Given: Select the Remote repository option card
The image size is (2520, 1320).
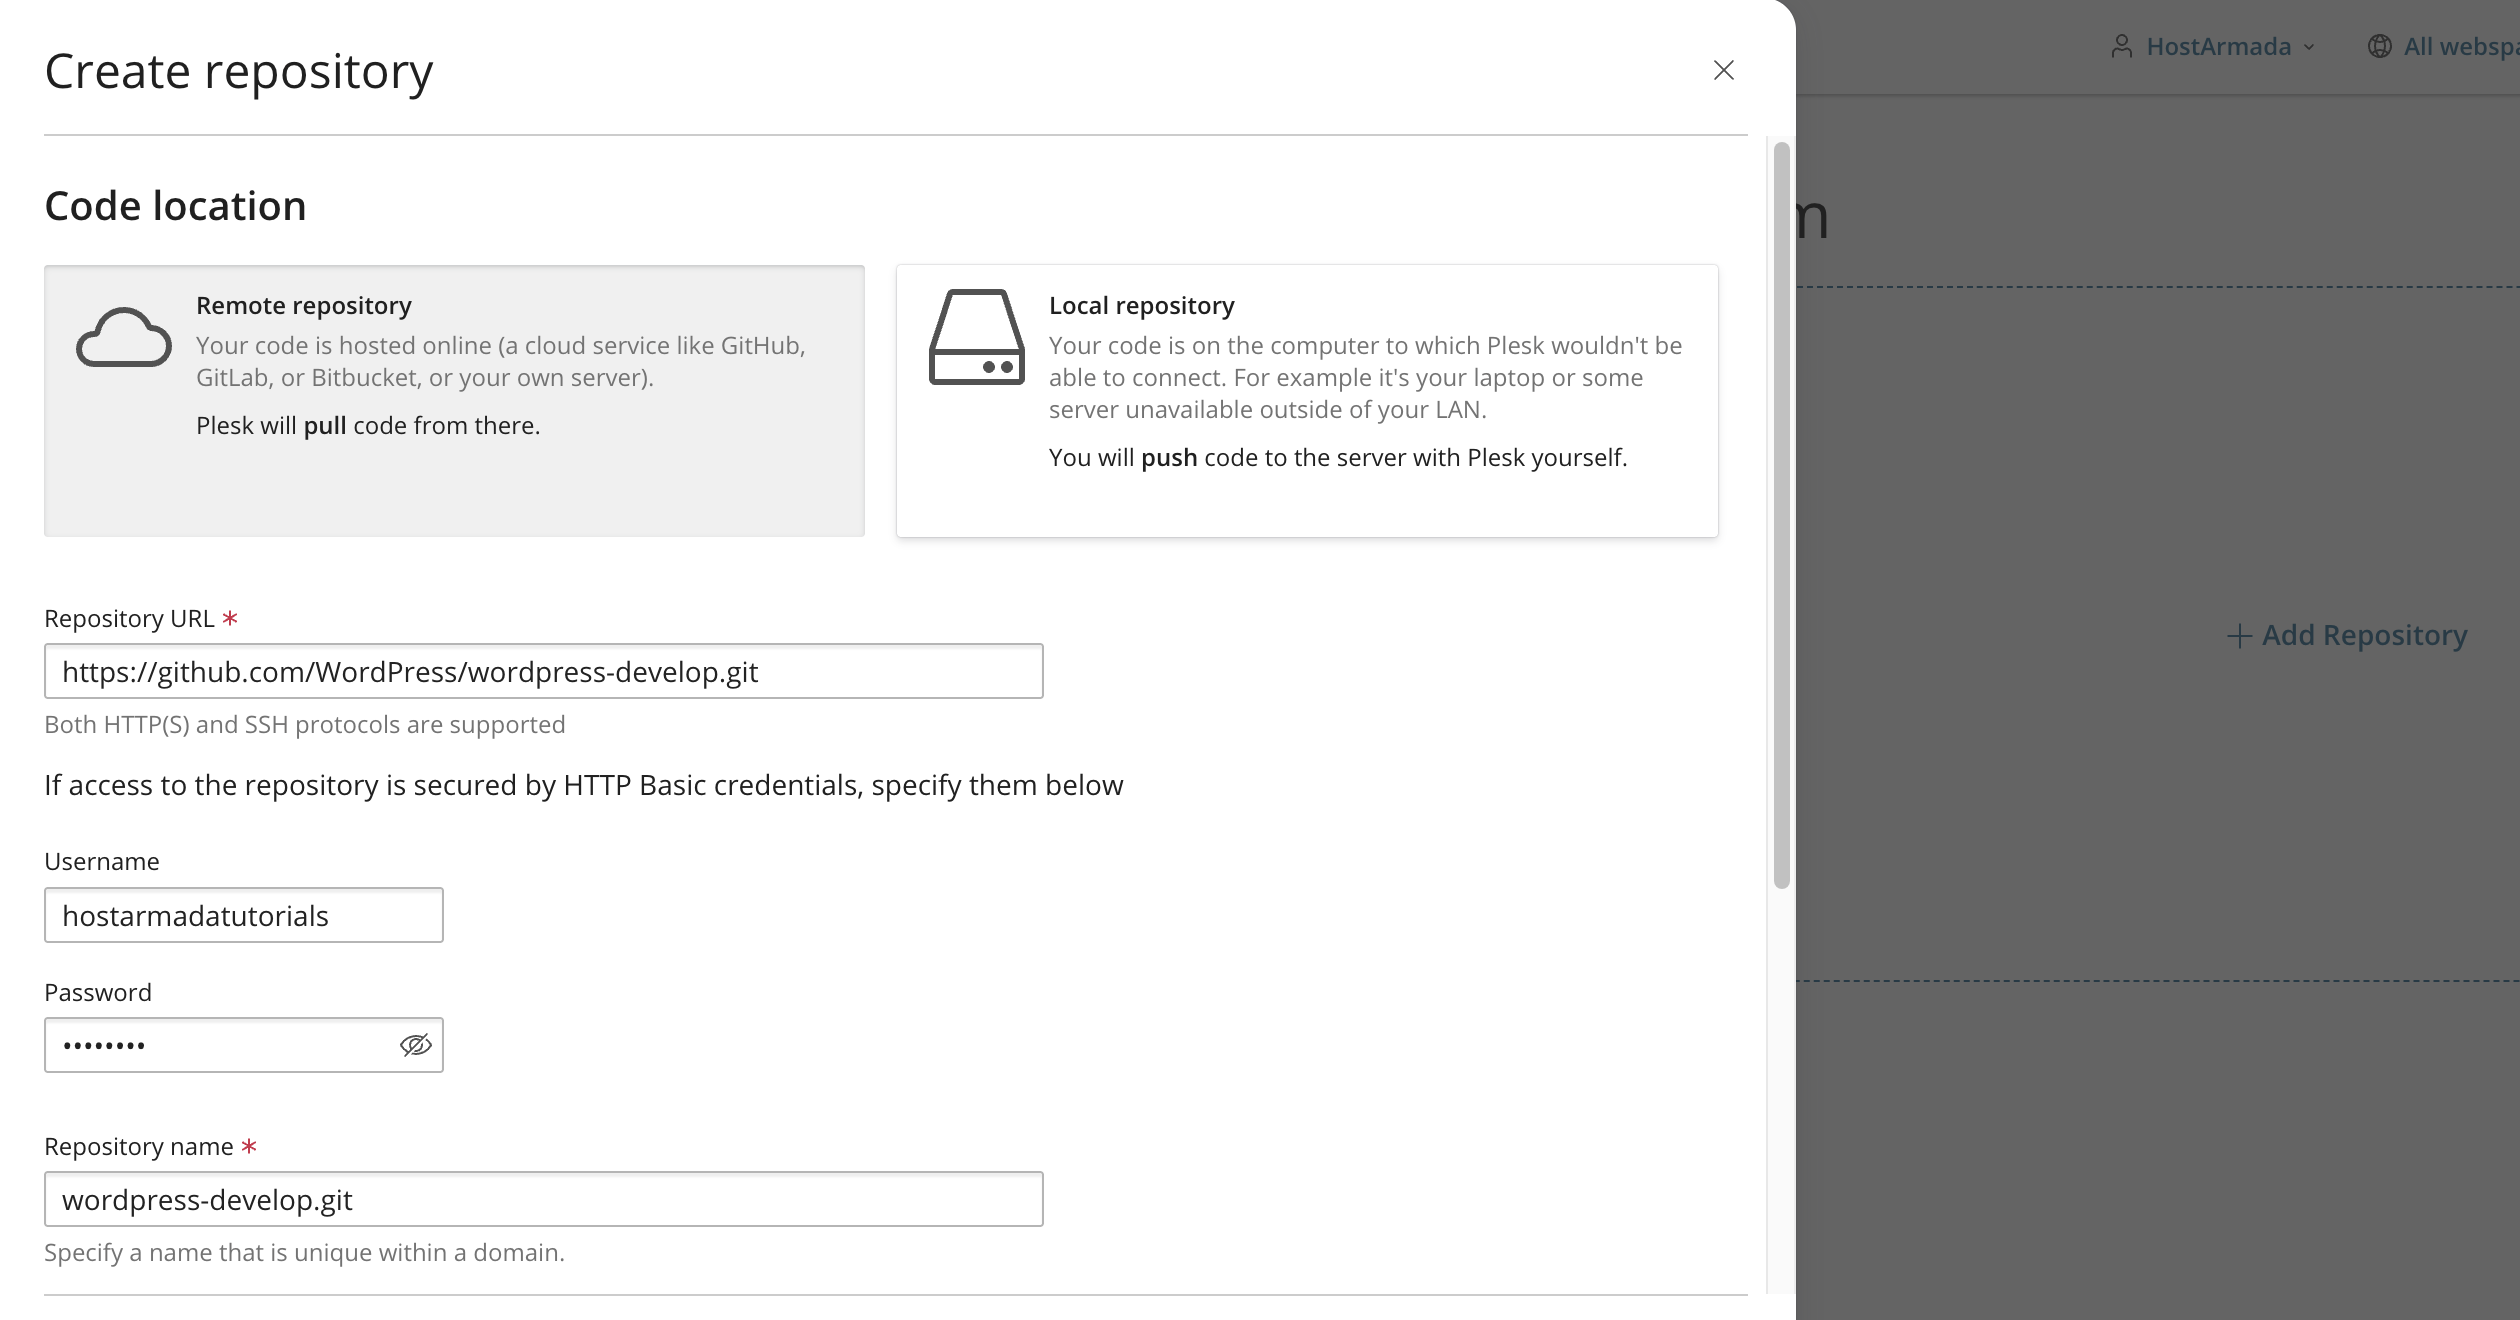Looking at the screenshot, I should point(454,401).
